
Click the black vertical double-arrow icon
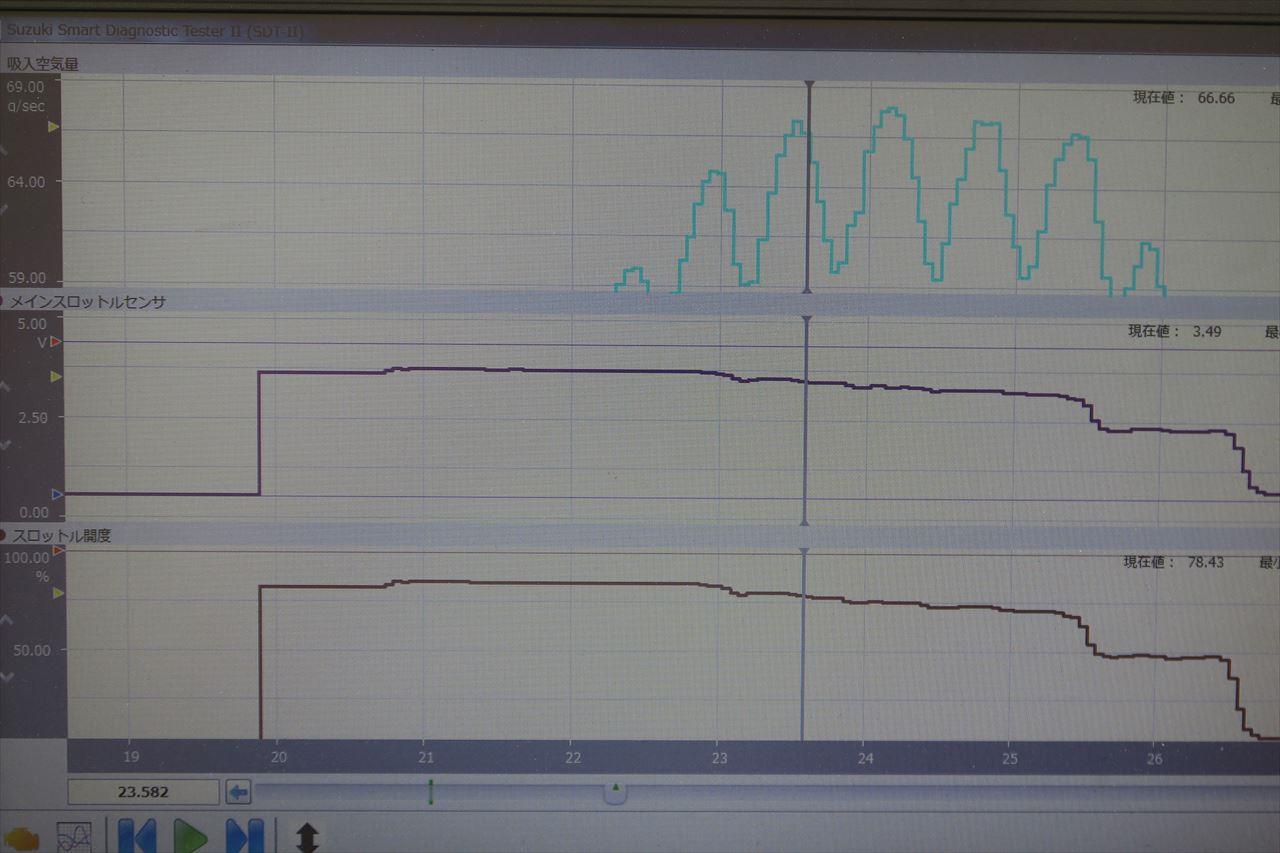307,837
